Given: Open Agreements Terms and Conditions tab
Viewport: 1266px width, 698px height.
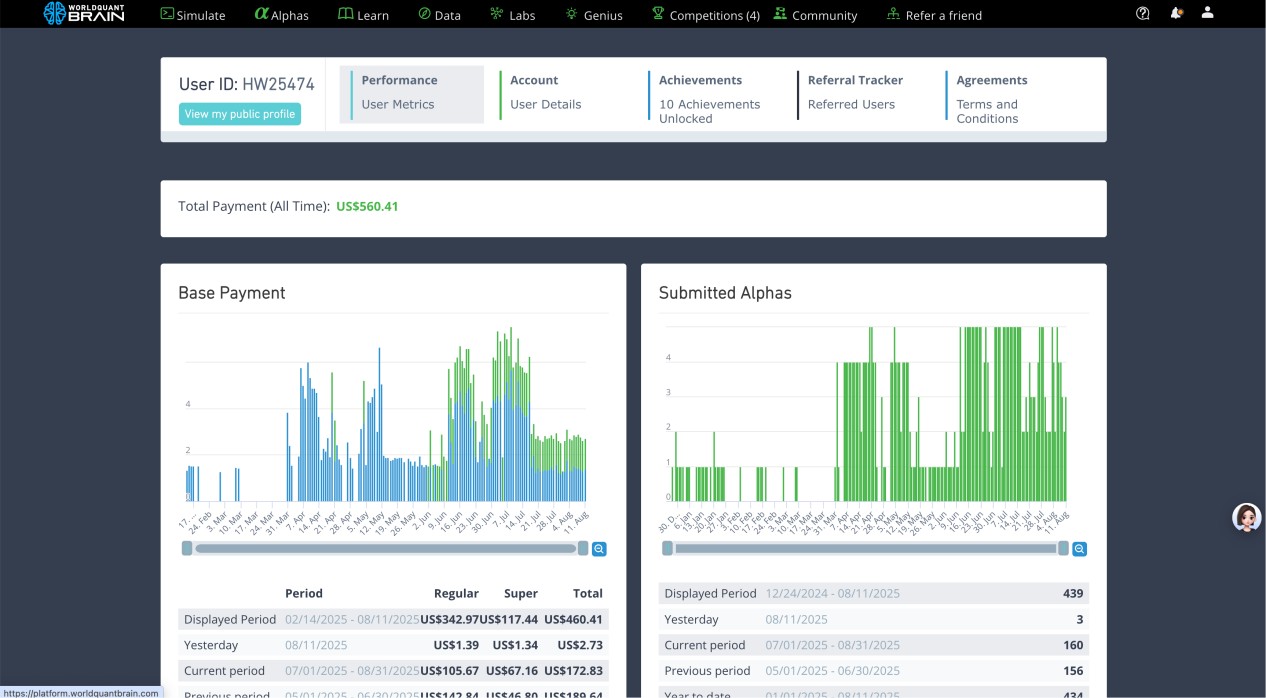Looking at the screenshot, I should (991, 98).
